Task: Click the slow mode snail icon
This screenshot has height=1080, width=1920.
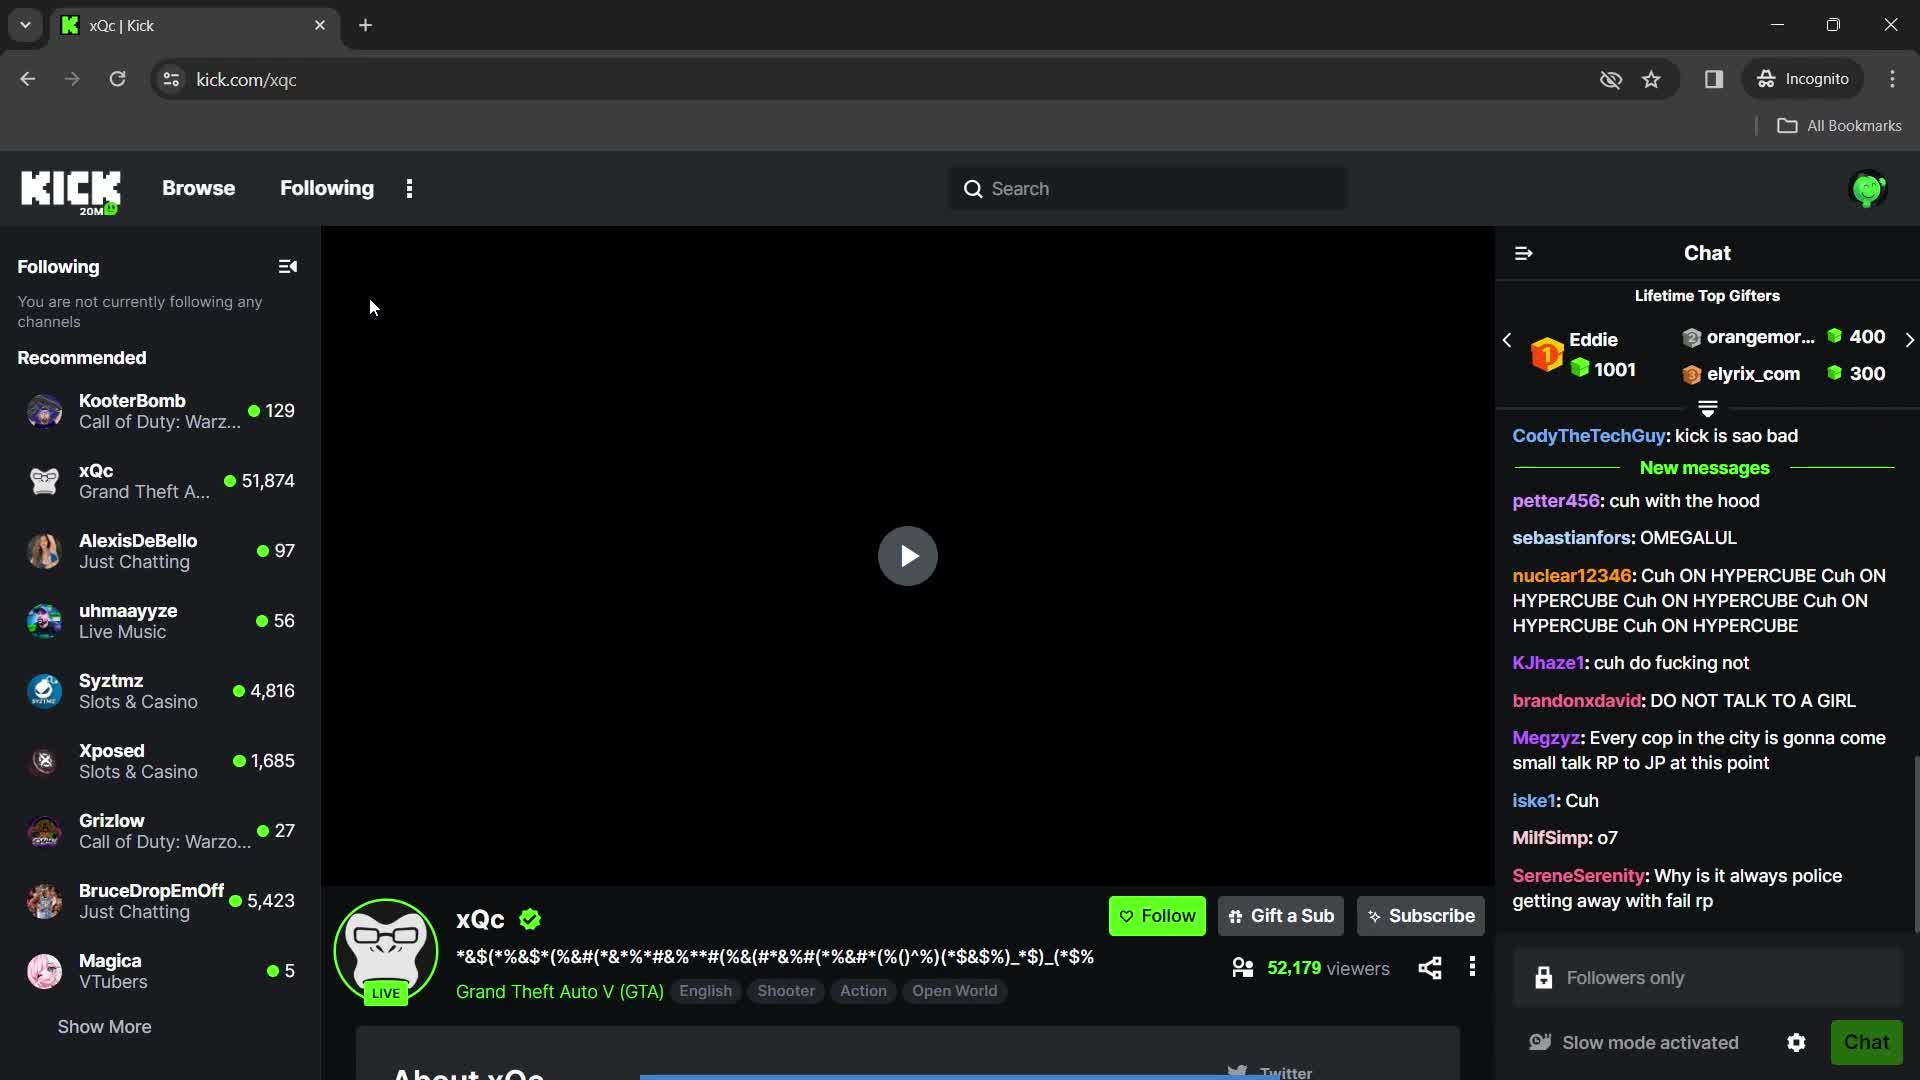Action: (1540, 1042)
